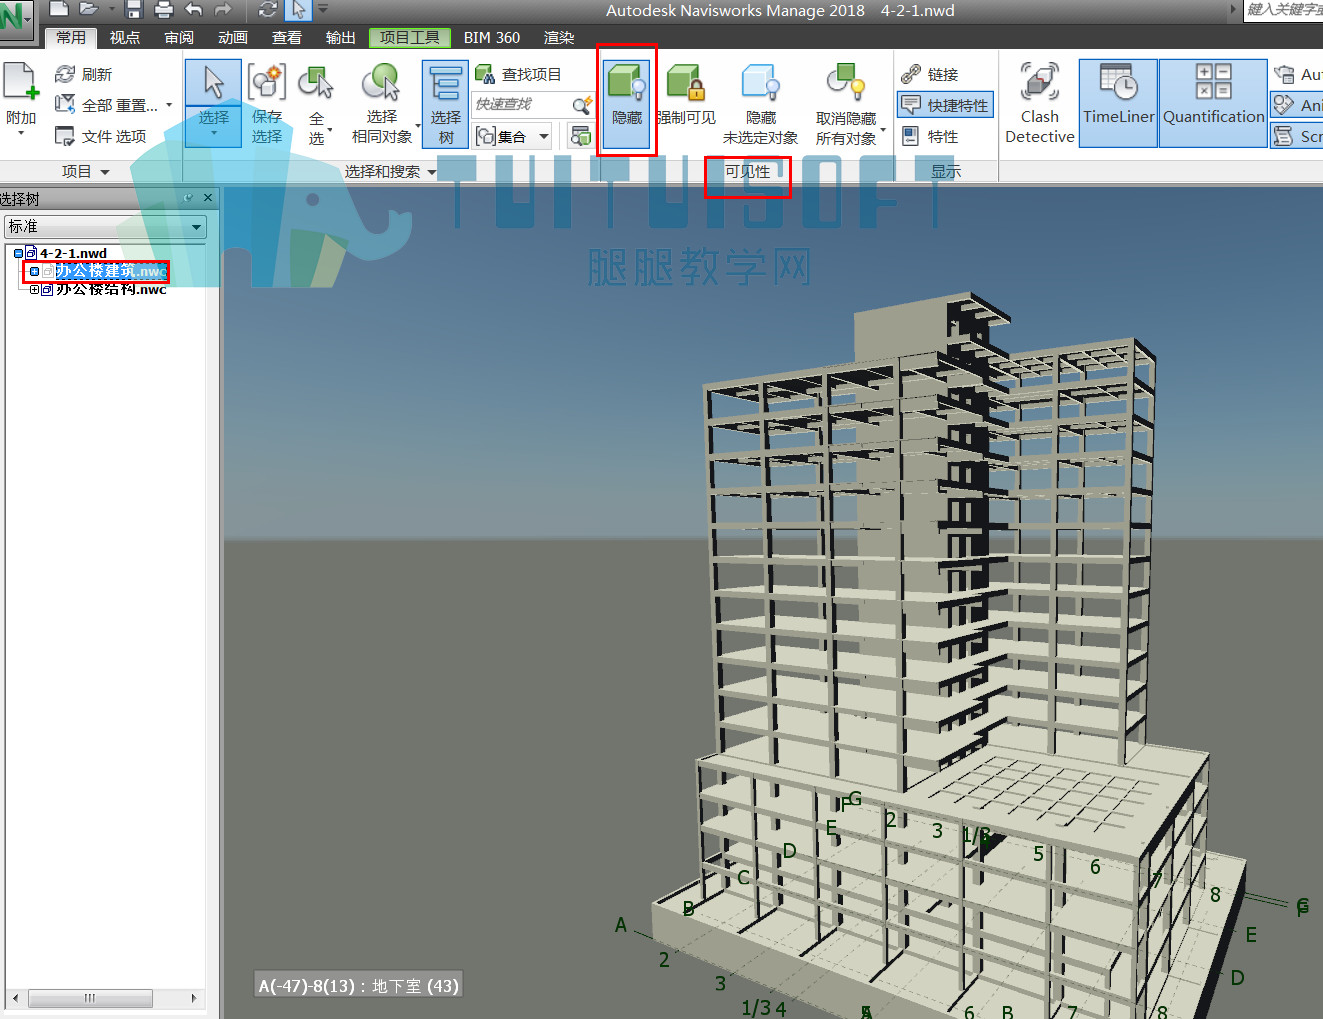Open the 集合 (Sets) dropdown

click(x=512, y=136)
